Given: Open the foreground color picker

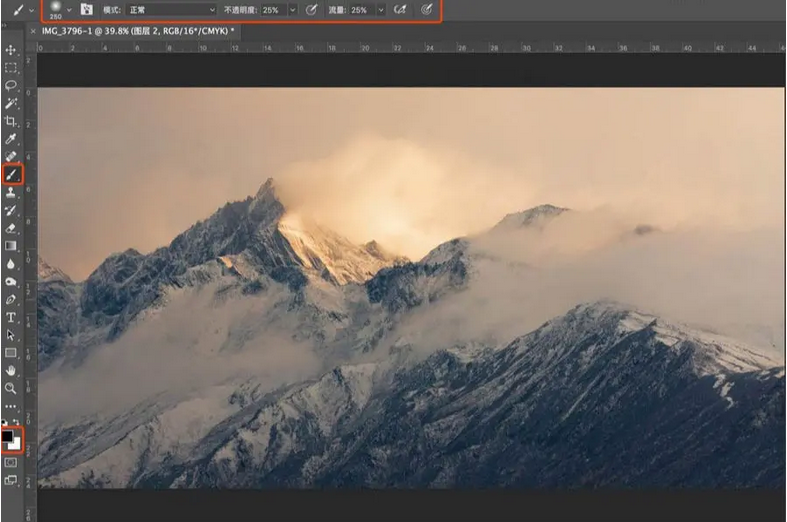Looking at the screenshot, I should [7, 436].
